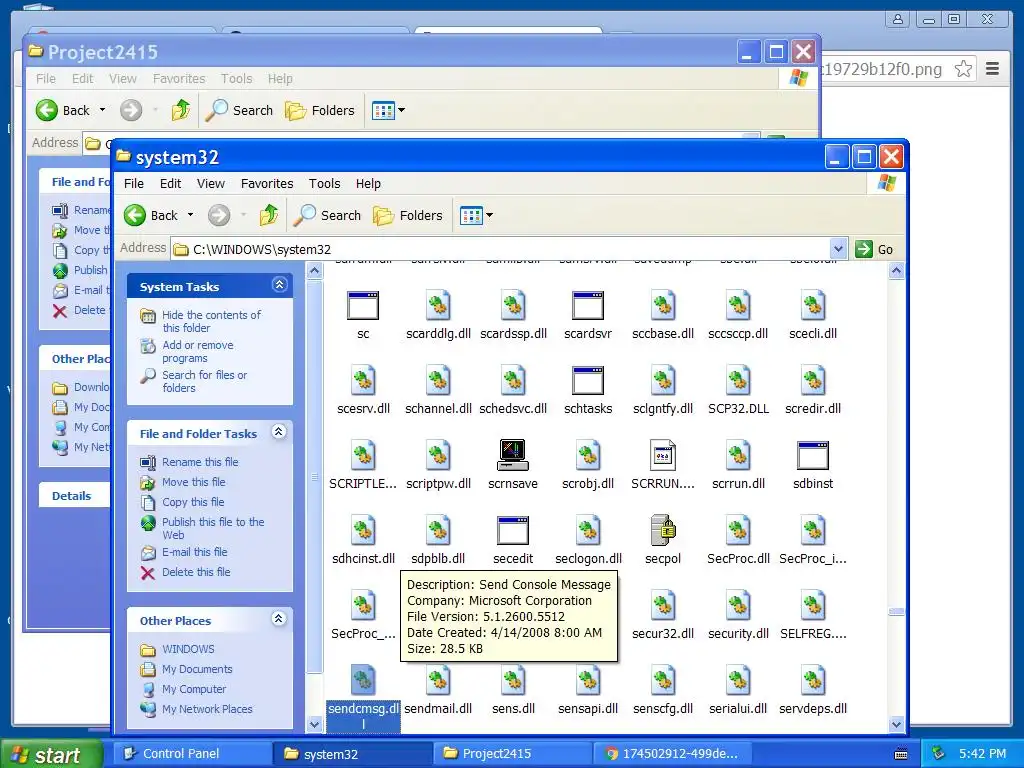
Task: Open File menu in system32 window
Action: [134, 184]
